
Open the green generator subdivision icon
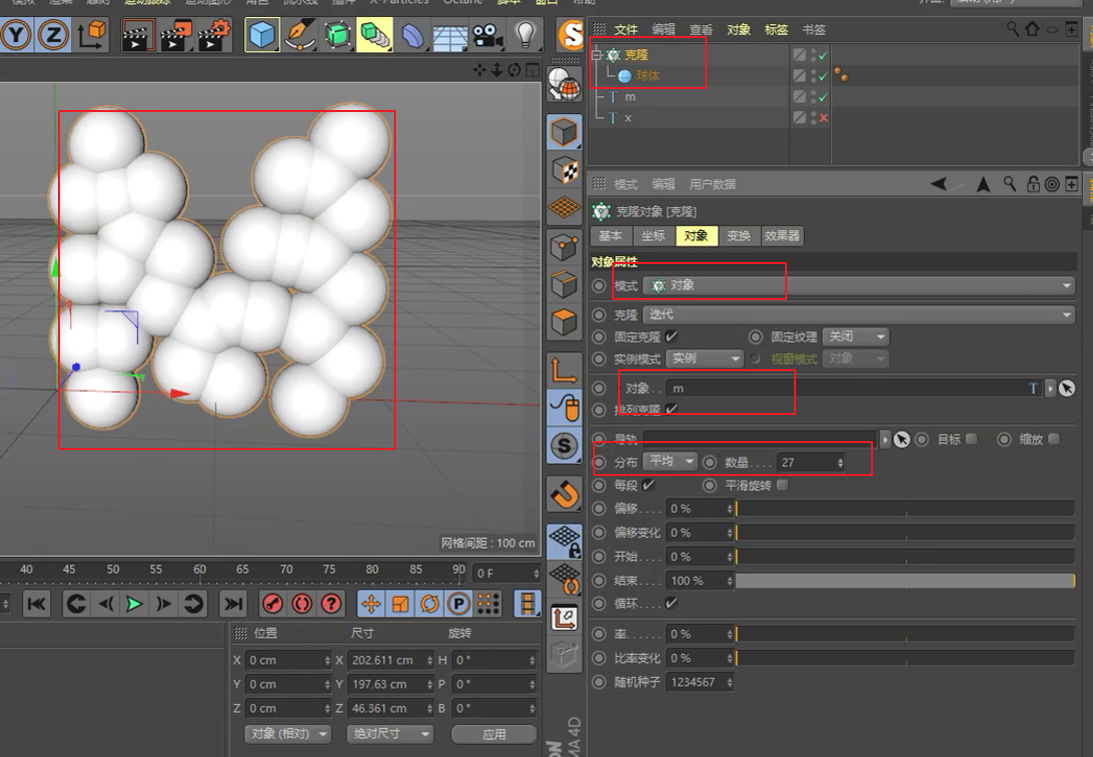tap(338, 35)
